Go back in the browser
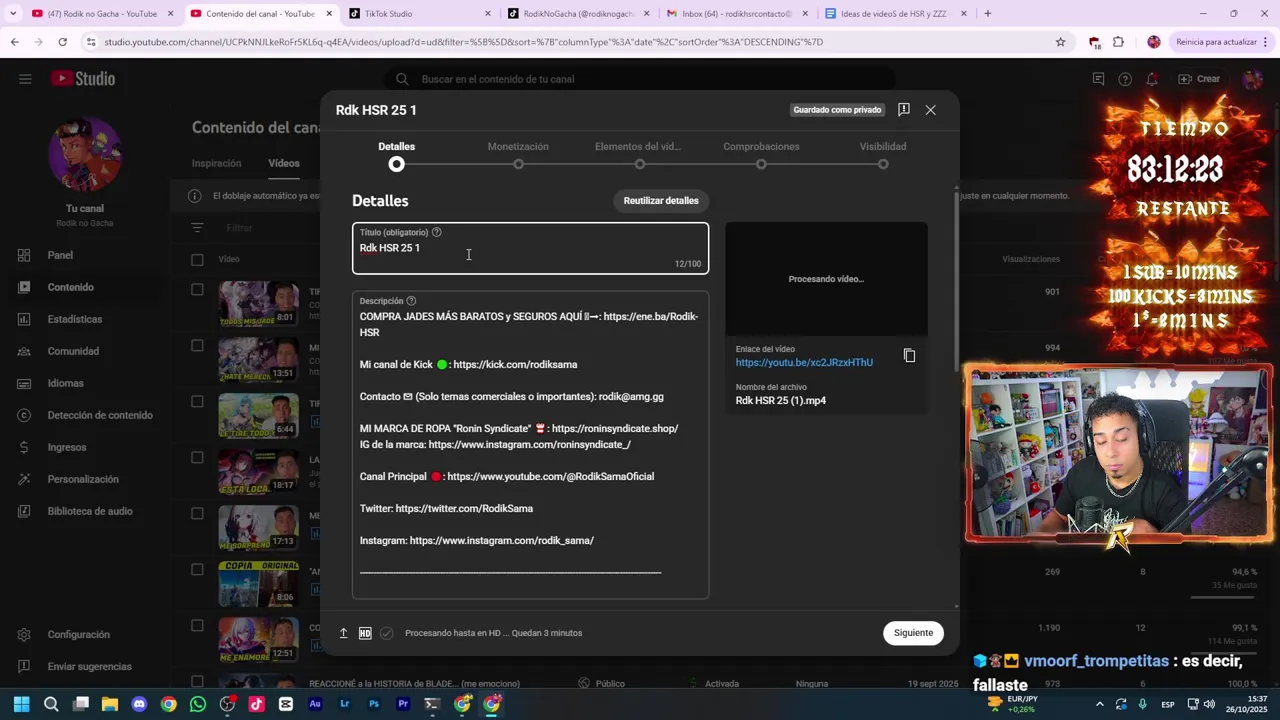1280x720 pixels. click(14, 42)
